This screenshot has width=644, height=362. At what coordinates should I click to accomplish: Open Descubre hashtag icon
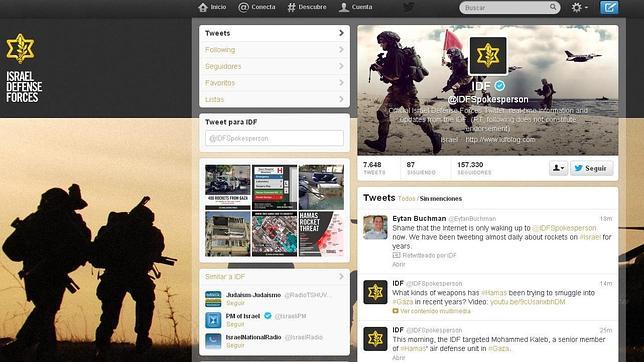click(x=291, y=7)
